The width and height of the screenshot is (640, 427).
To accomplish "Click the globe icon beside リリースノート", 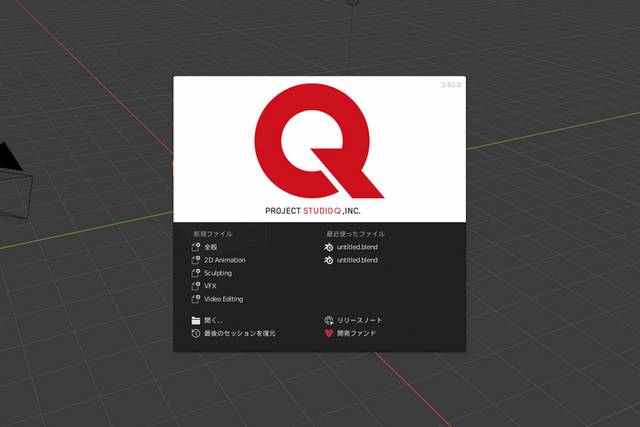I will click(329, 320).
